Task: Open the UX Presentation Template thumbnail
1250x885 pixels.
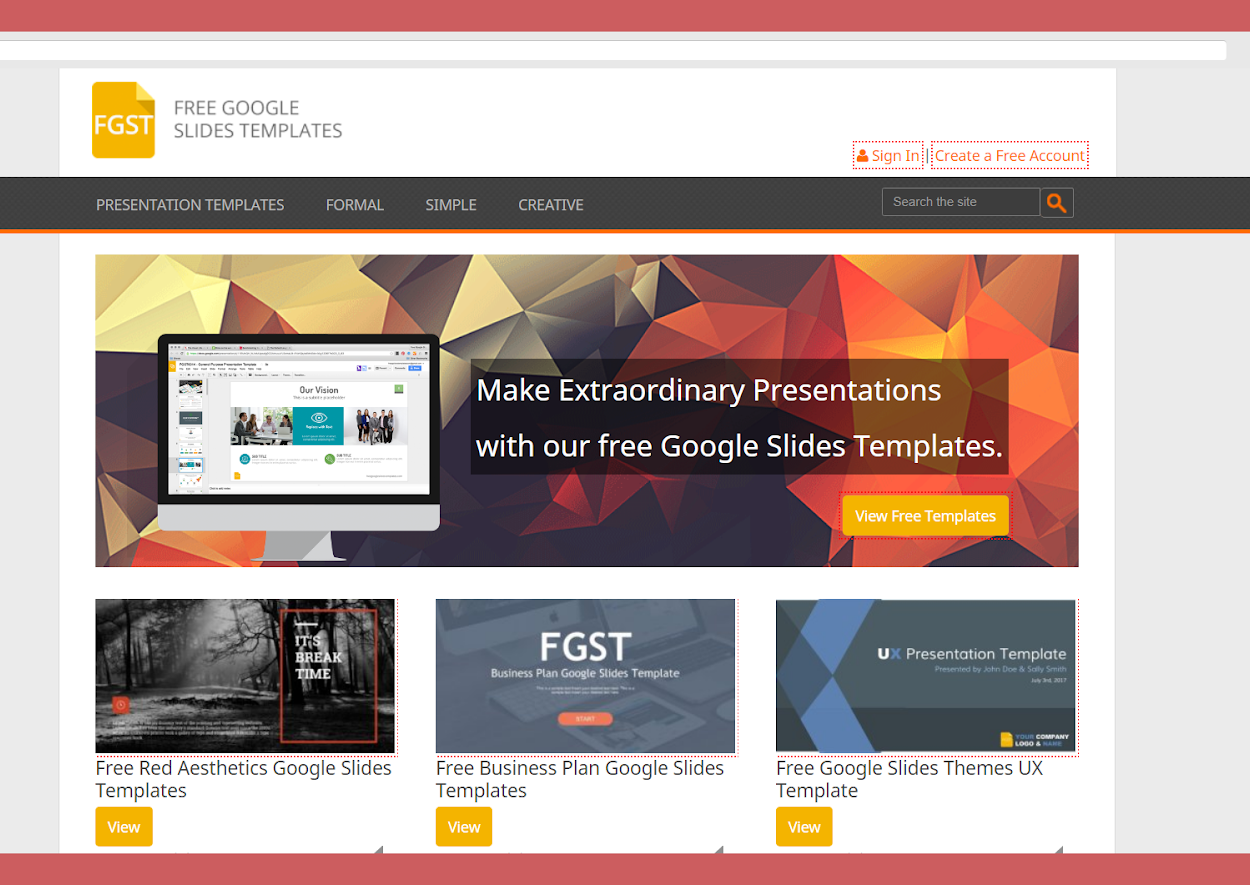Action: pyautogui.click(x=926, y=676)
